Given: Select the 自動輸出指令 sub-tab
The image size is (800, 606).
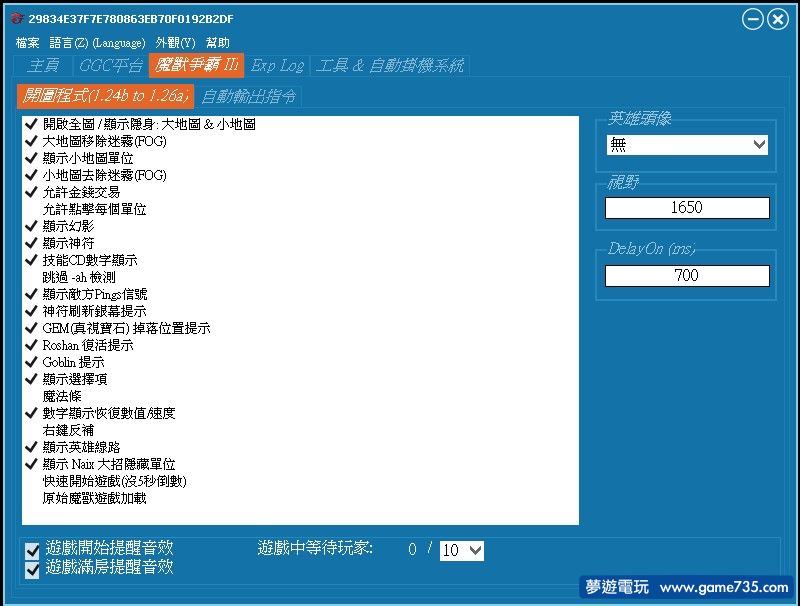Looking at the screenshot, I should [x=248, y=97].
